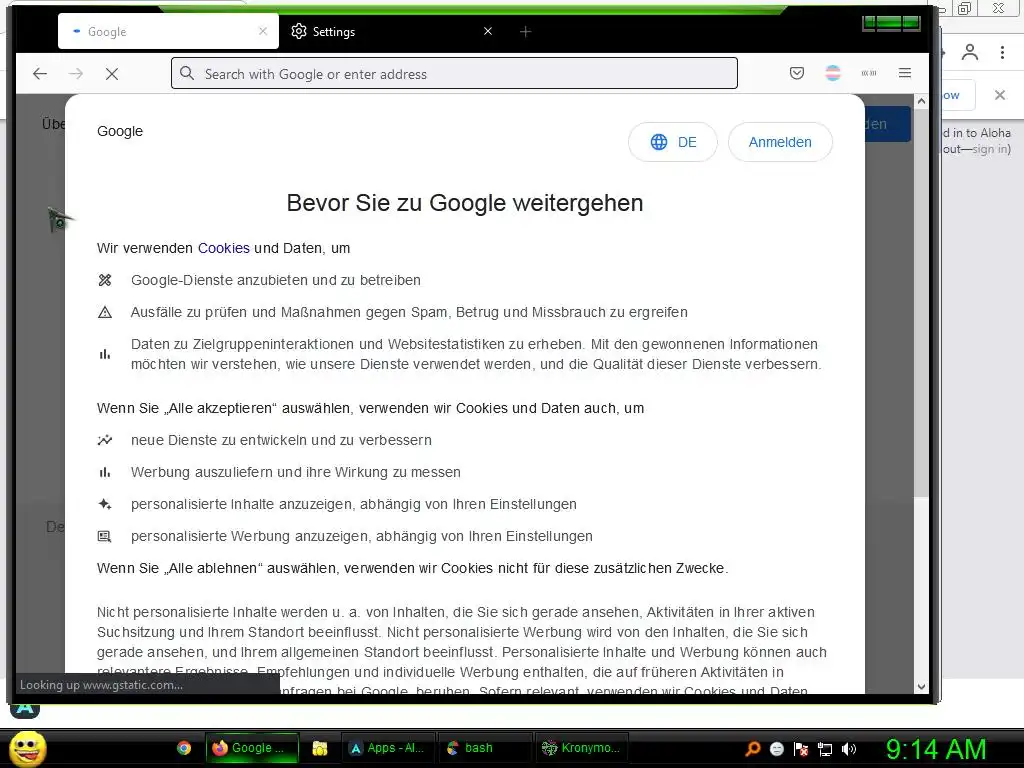Click the scrollbar up arrow of the page
This screenshot has width=1024, height=768.
921,101
